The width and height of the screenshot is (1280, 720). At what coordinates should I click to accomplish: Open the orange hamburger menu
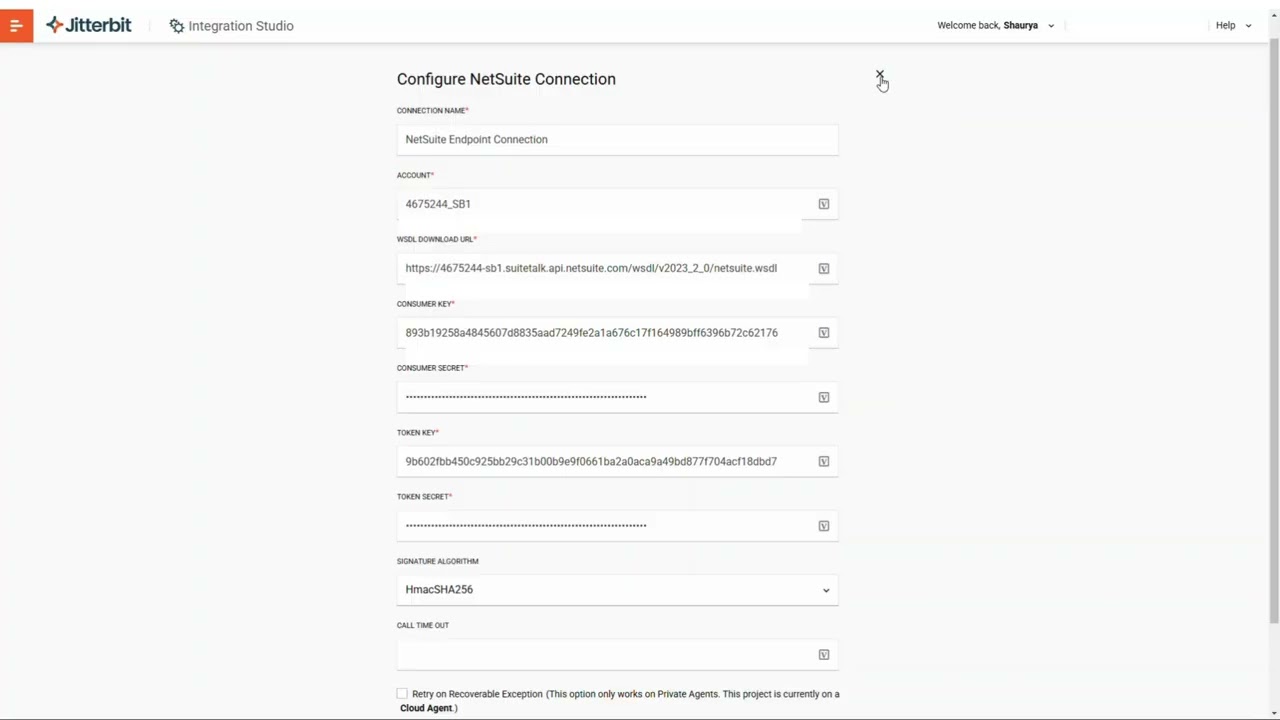[16, 25]
